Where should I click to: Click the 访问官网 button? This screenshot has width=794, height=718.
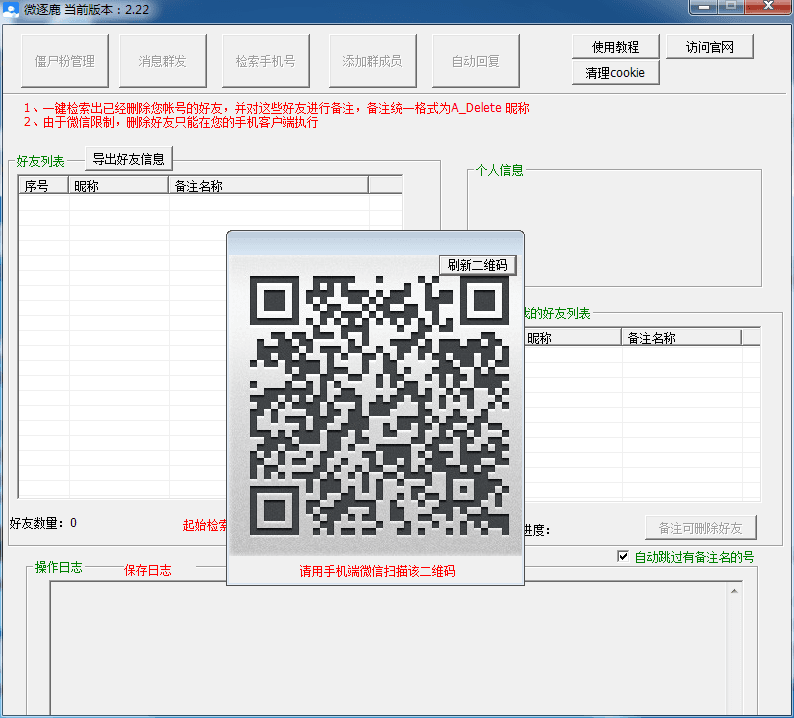click(x=710, y=47)
